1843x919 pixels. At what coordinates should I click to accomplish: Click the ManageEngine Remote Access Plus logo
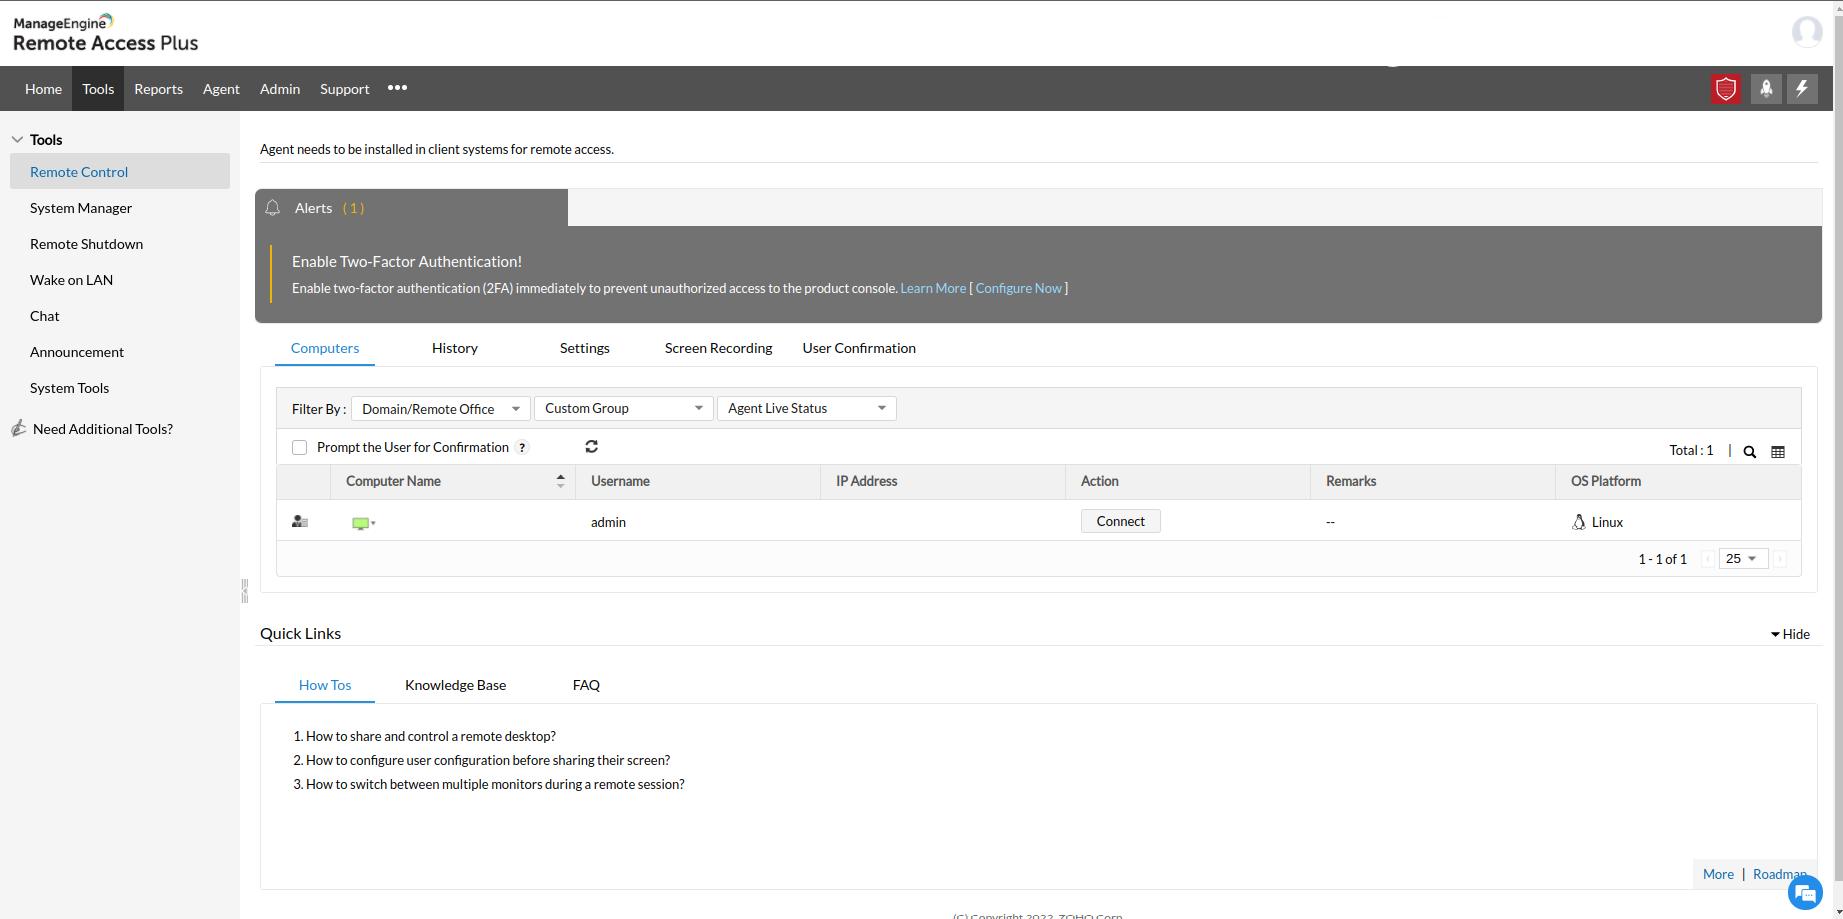tap(106, 33)
